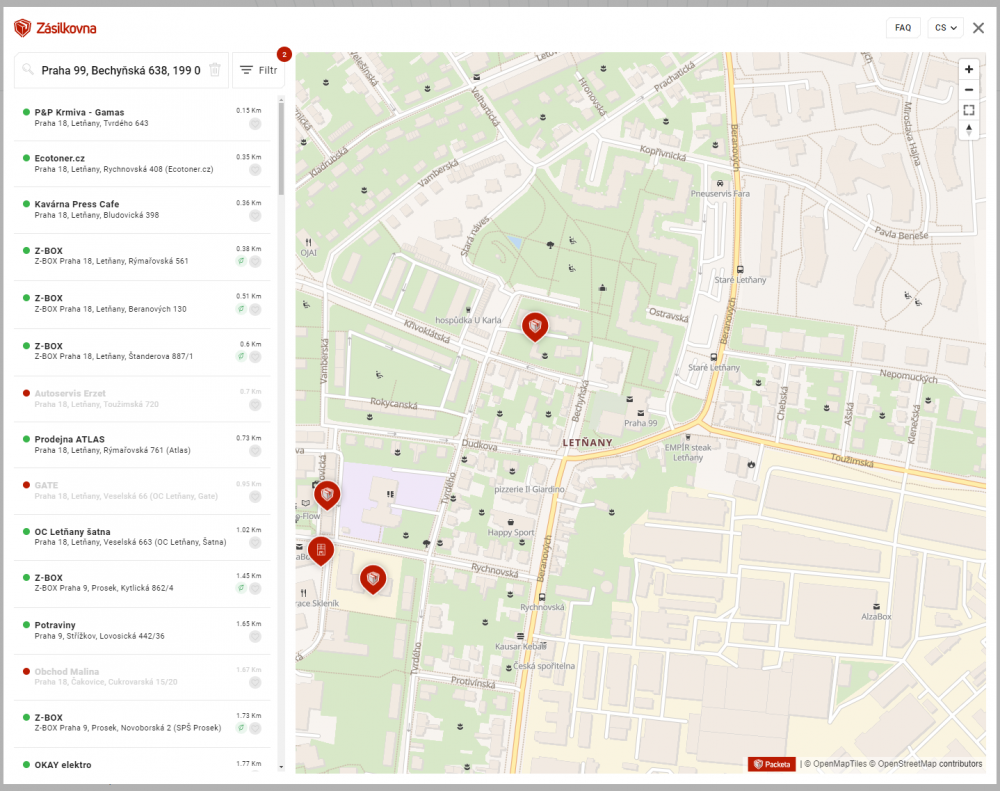Image resolution: width=1000 pixels, height=791 pixels.
Task: Select Kavárna Press Cafe in list
Action: pos(142,210)
